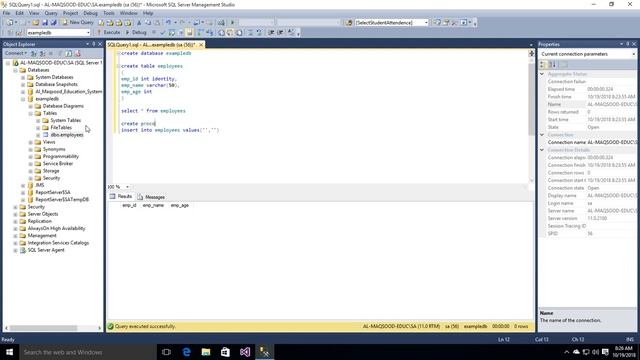Select Results to Grid mode
640x360 pixels.
click(230, 32)
